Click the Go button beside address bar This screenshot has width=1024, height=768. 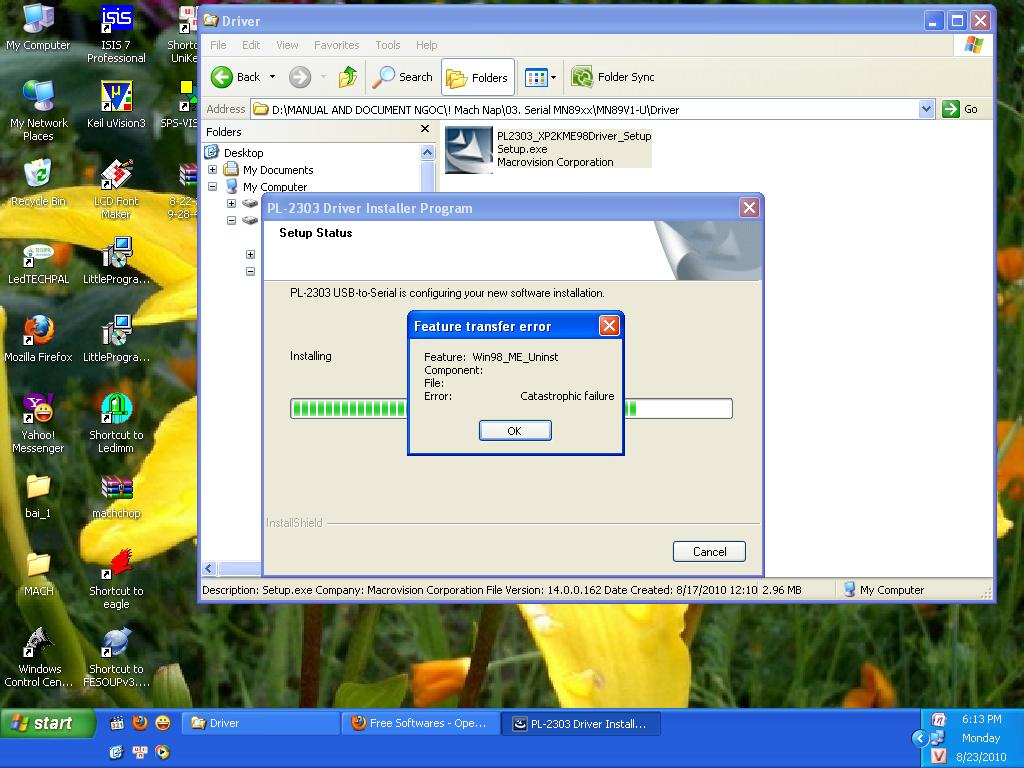[960, 109]
